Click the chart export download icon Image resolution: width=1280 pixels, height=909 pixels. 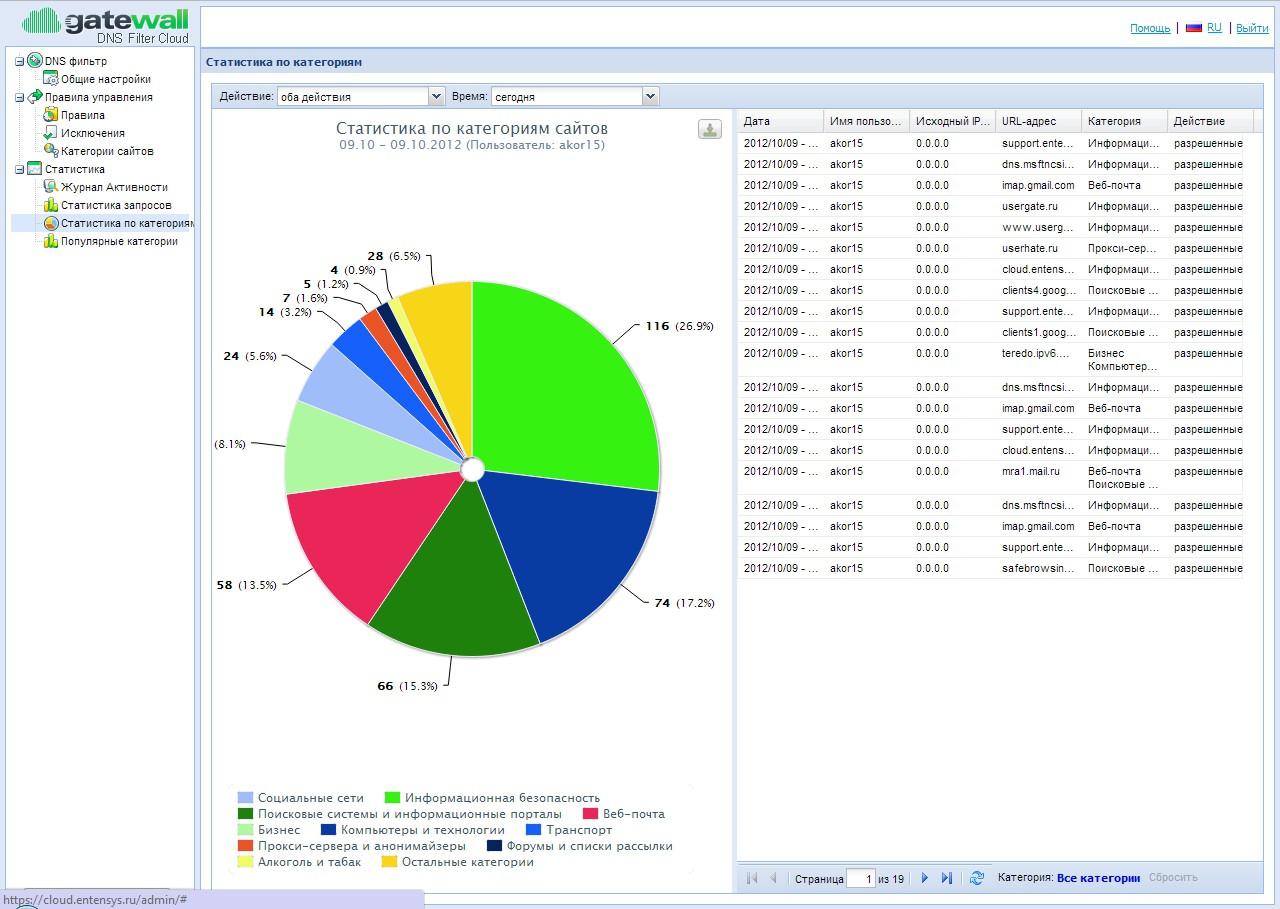(x=709, y=129)
